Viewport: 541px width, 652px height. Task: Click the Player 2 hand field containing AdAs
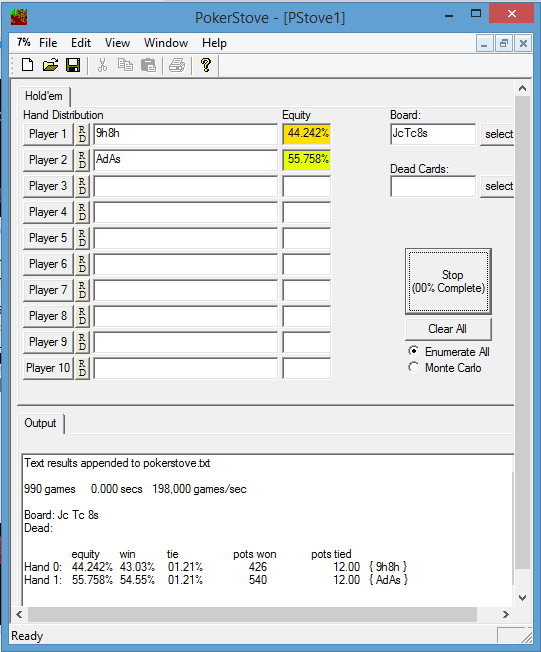pos(185,160)
